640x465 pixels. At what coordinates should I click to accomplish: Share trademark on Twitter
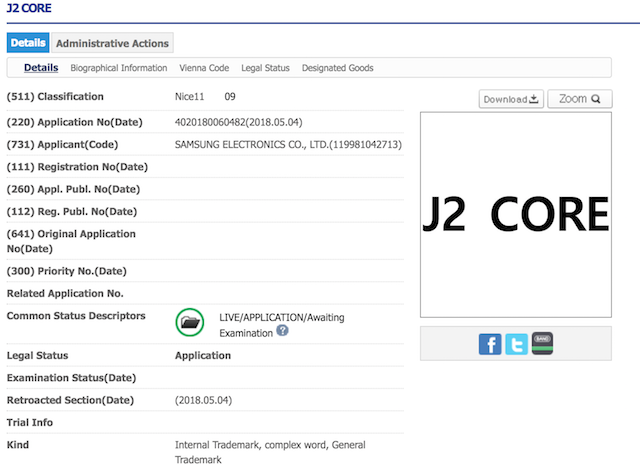click(x=516, y=345)
